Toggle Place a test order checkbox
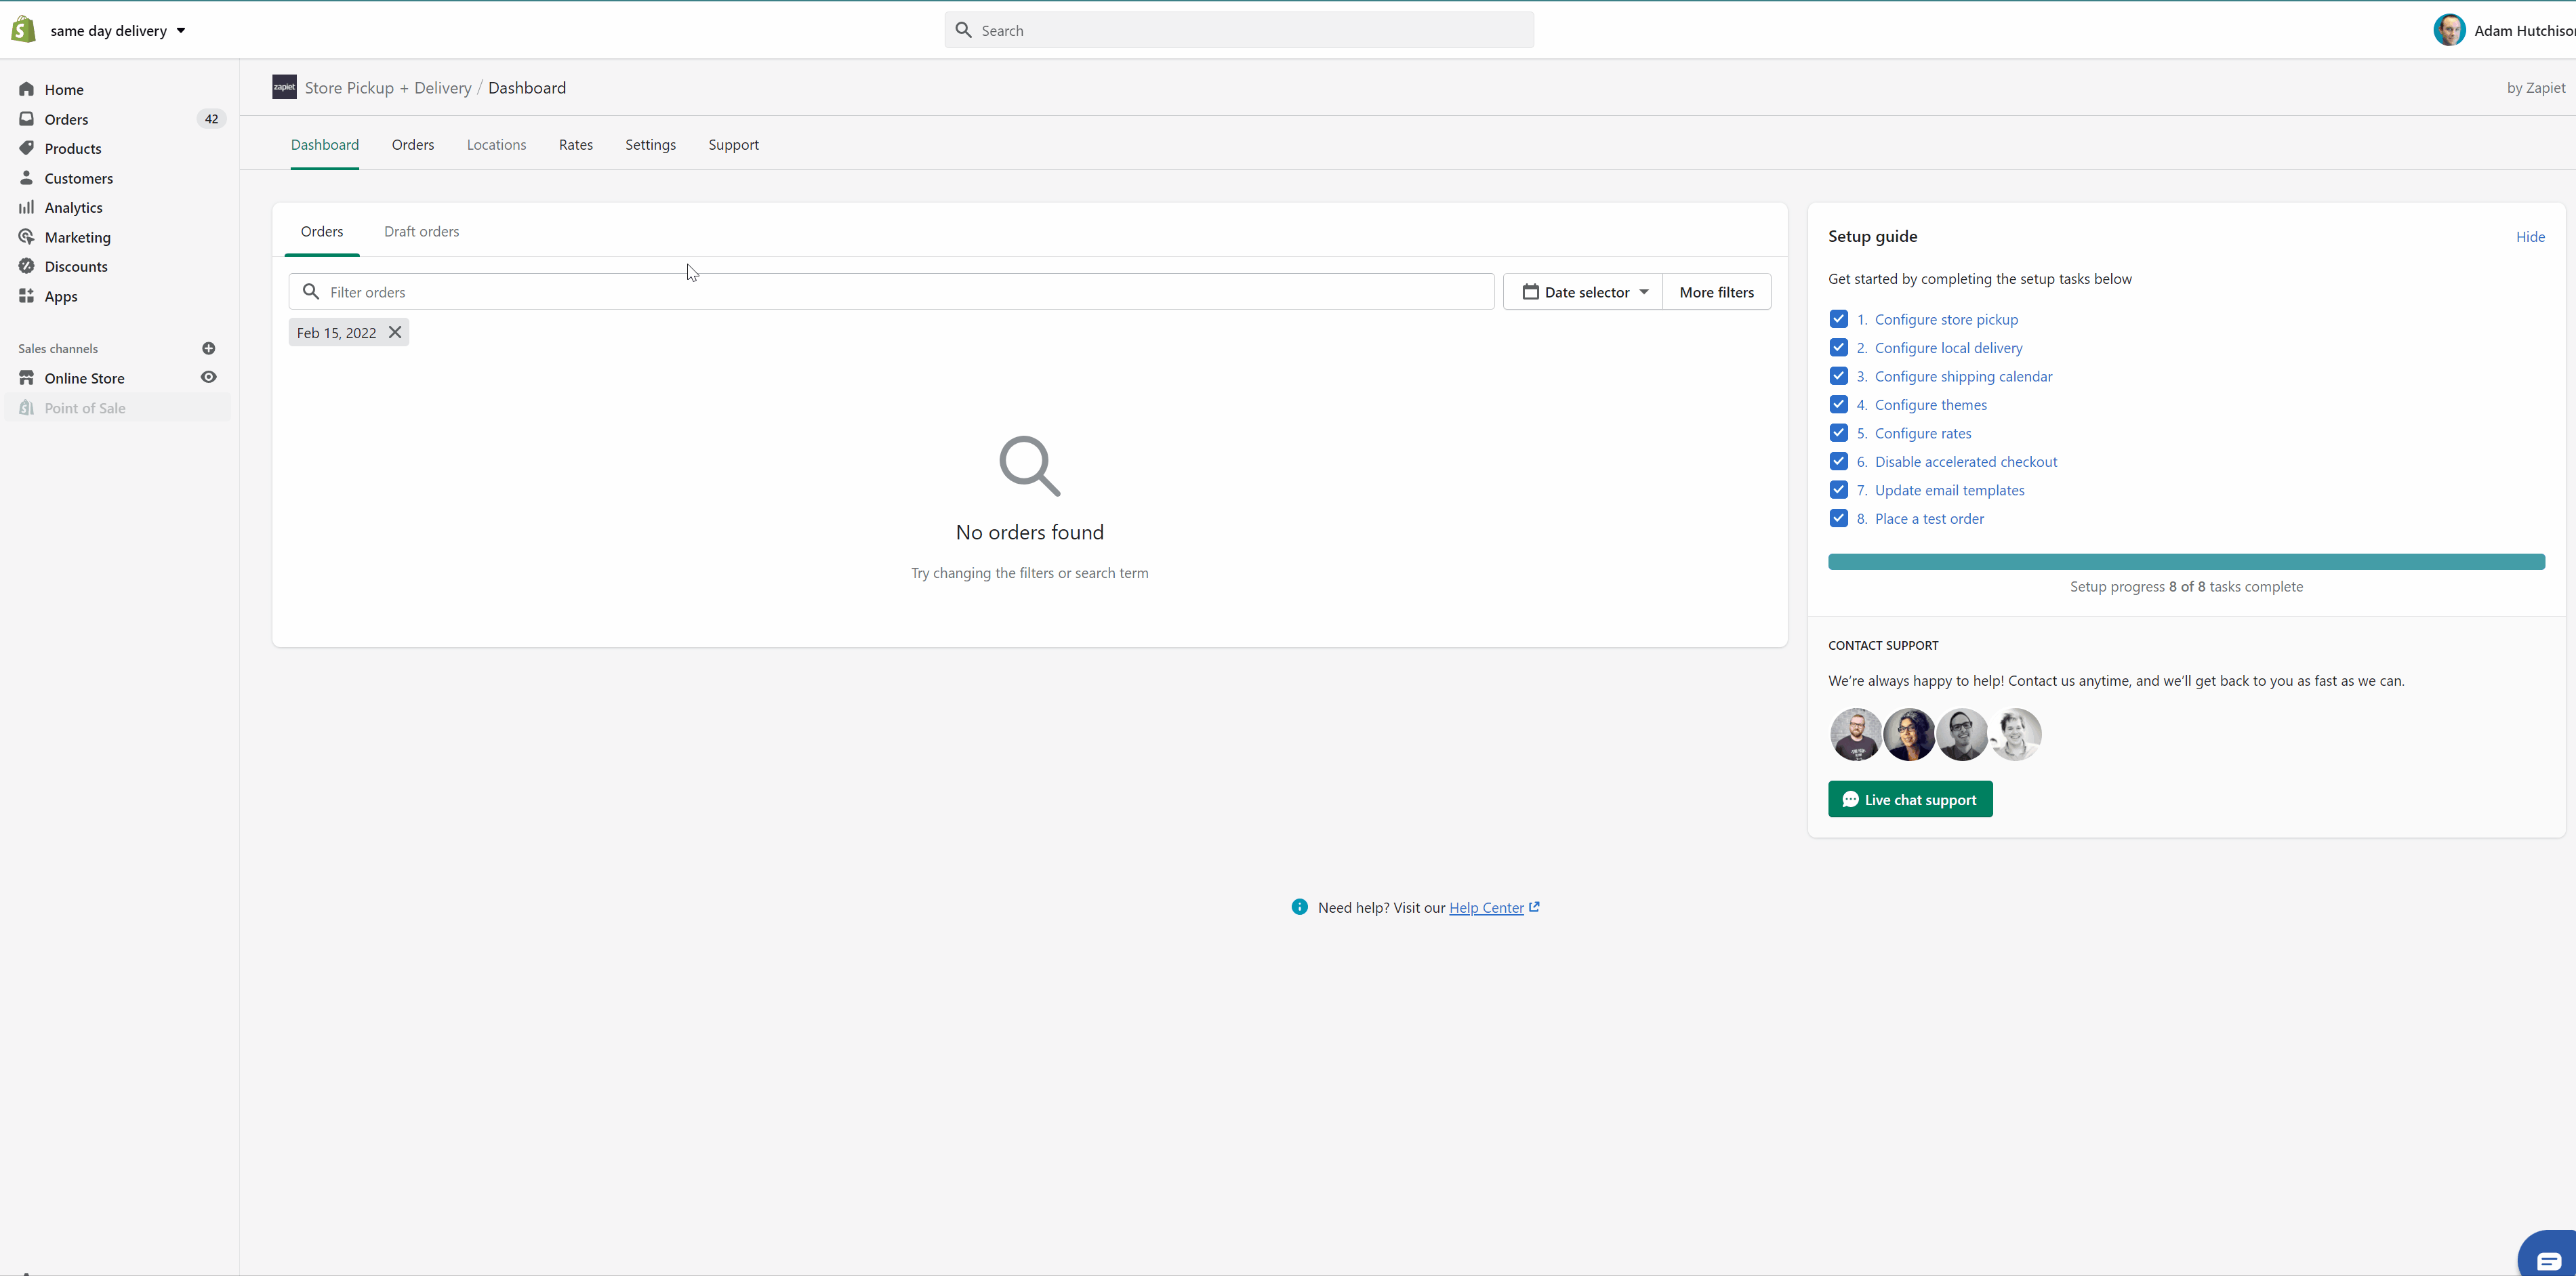2576x1276 pixels. 1838,518
